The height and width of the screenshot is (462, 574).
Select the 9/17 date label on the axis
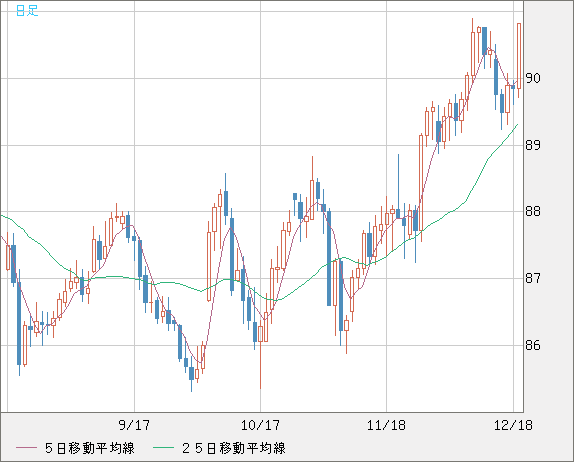(134, 425)
